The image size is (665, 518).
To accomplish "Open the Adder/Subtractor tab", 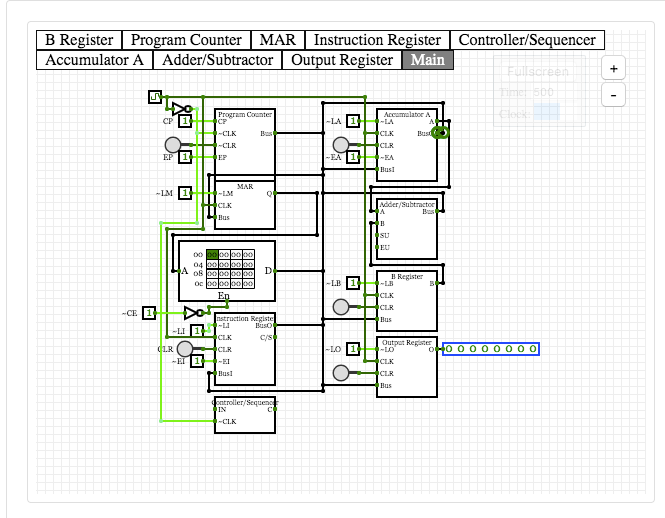I will (217, 60).
